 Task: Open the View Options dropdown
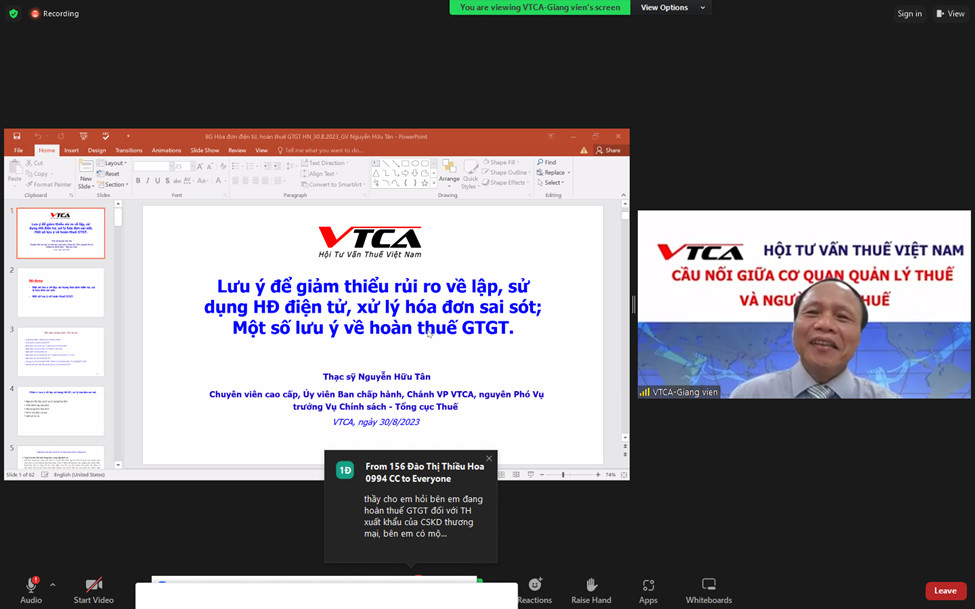tap(673, 7)
